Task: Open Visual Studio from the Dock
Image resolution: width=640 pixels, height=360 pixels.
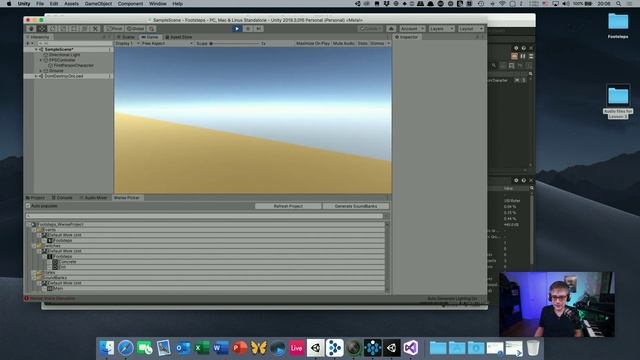Action: pyautogui.click(x=411, y=348)
